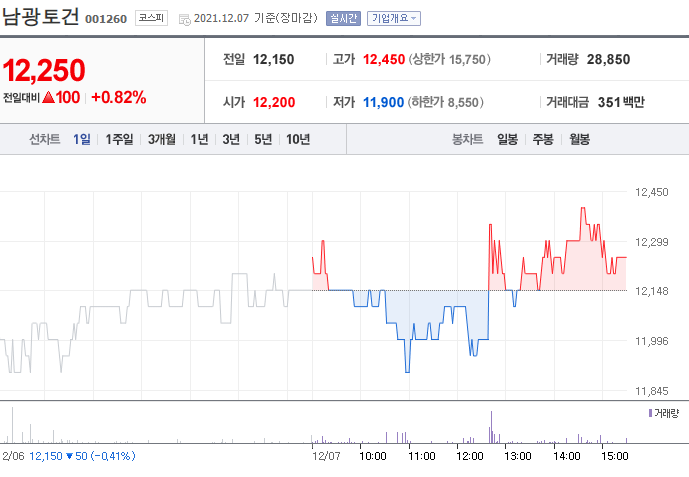Select the 10년 chart range
This screenshot has height=477, width=689.
point(298,139)
